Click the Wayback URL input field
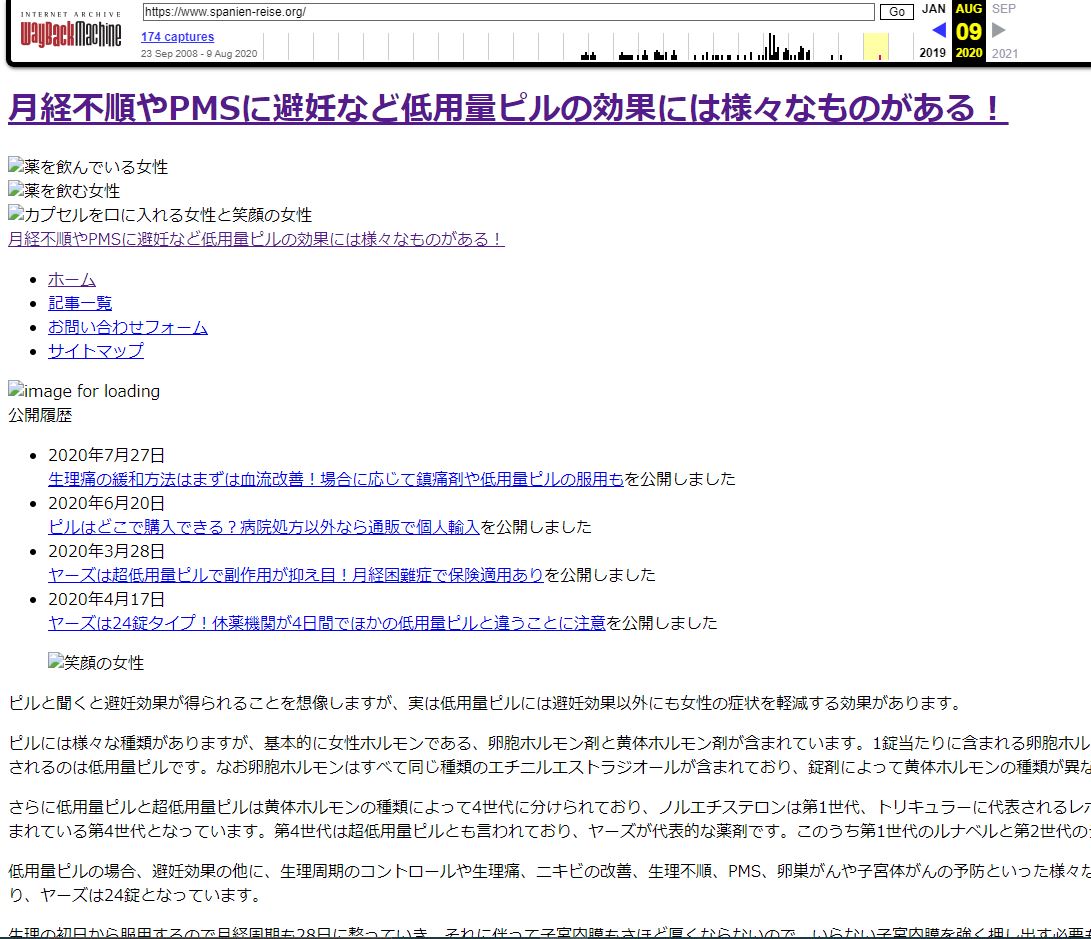1091x939 pixels. point(508,12)
